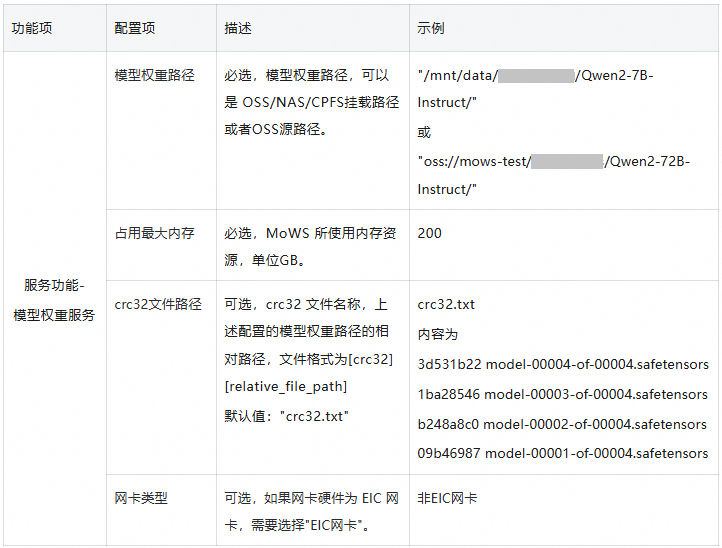Select the 模型权重路径 configuration cell
This screenshot has height=548, width=722.
(161, 130)
